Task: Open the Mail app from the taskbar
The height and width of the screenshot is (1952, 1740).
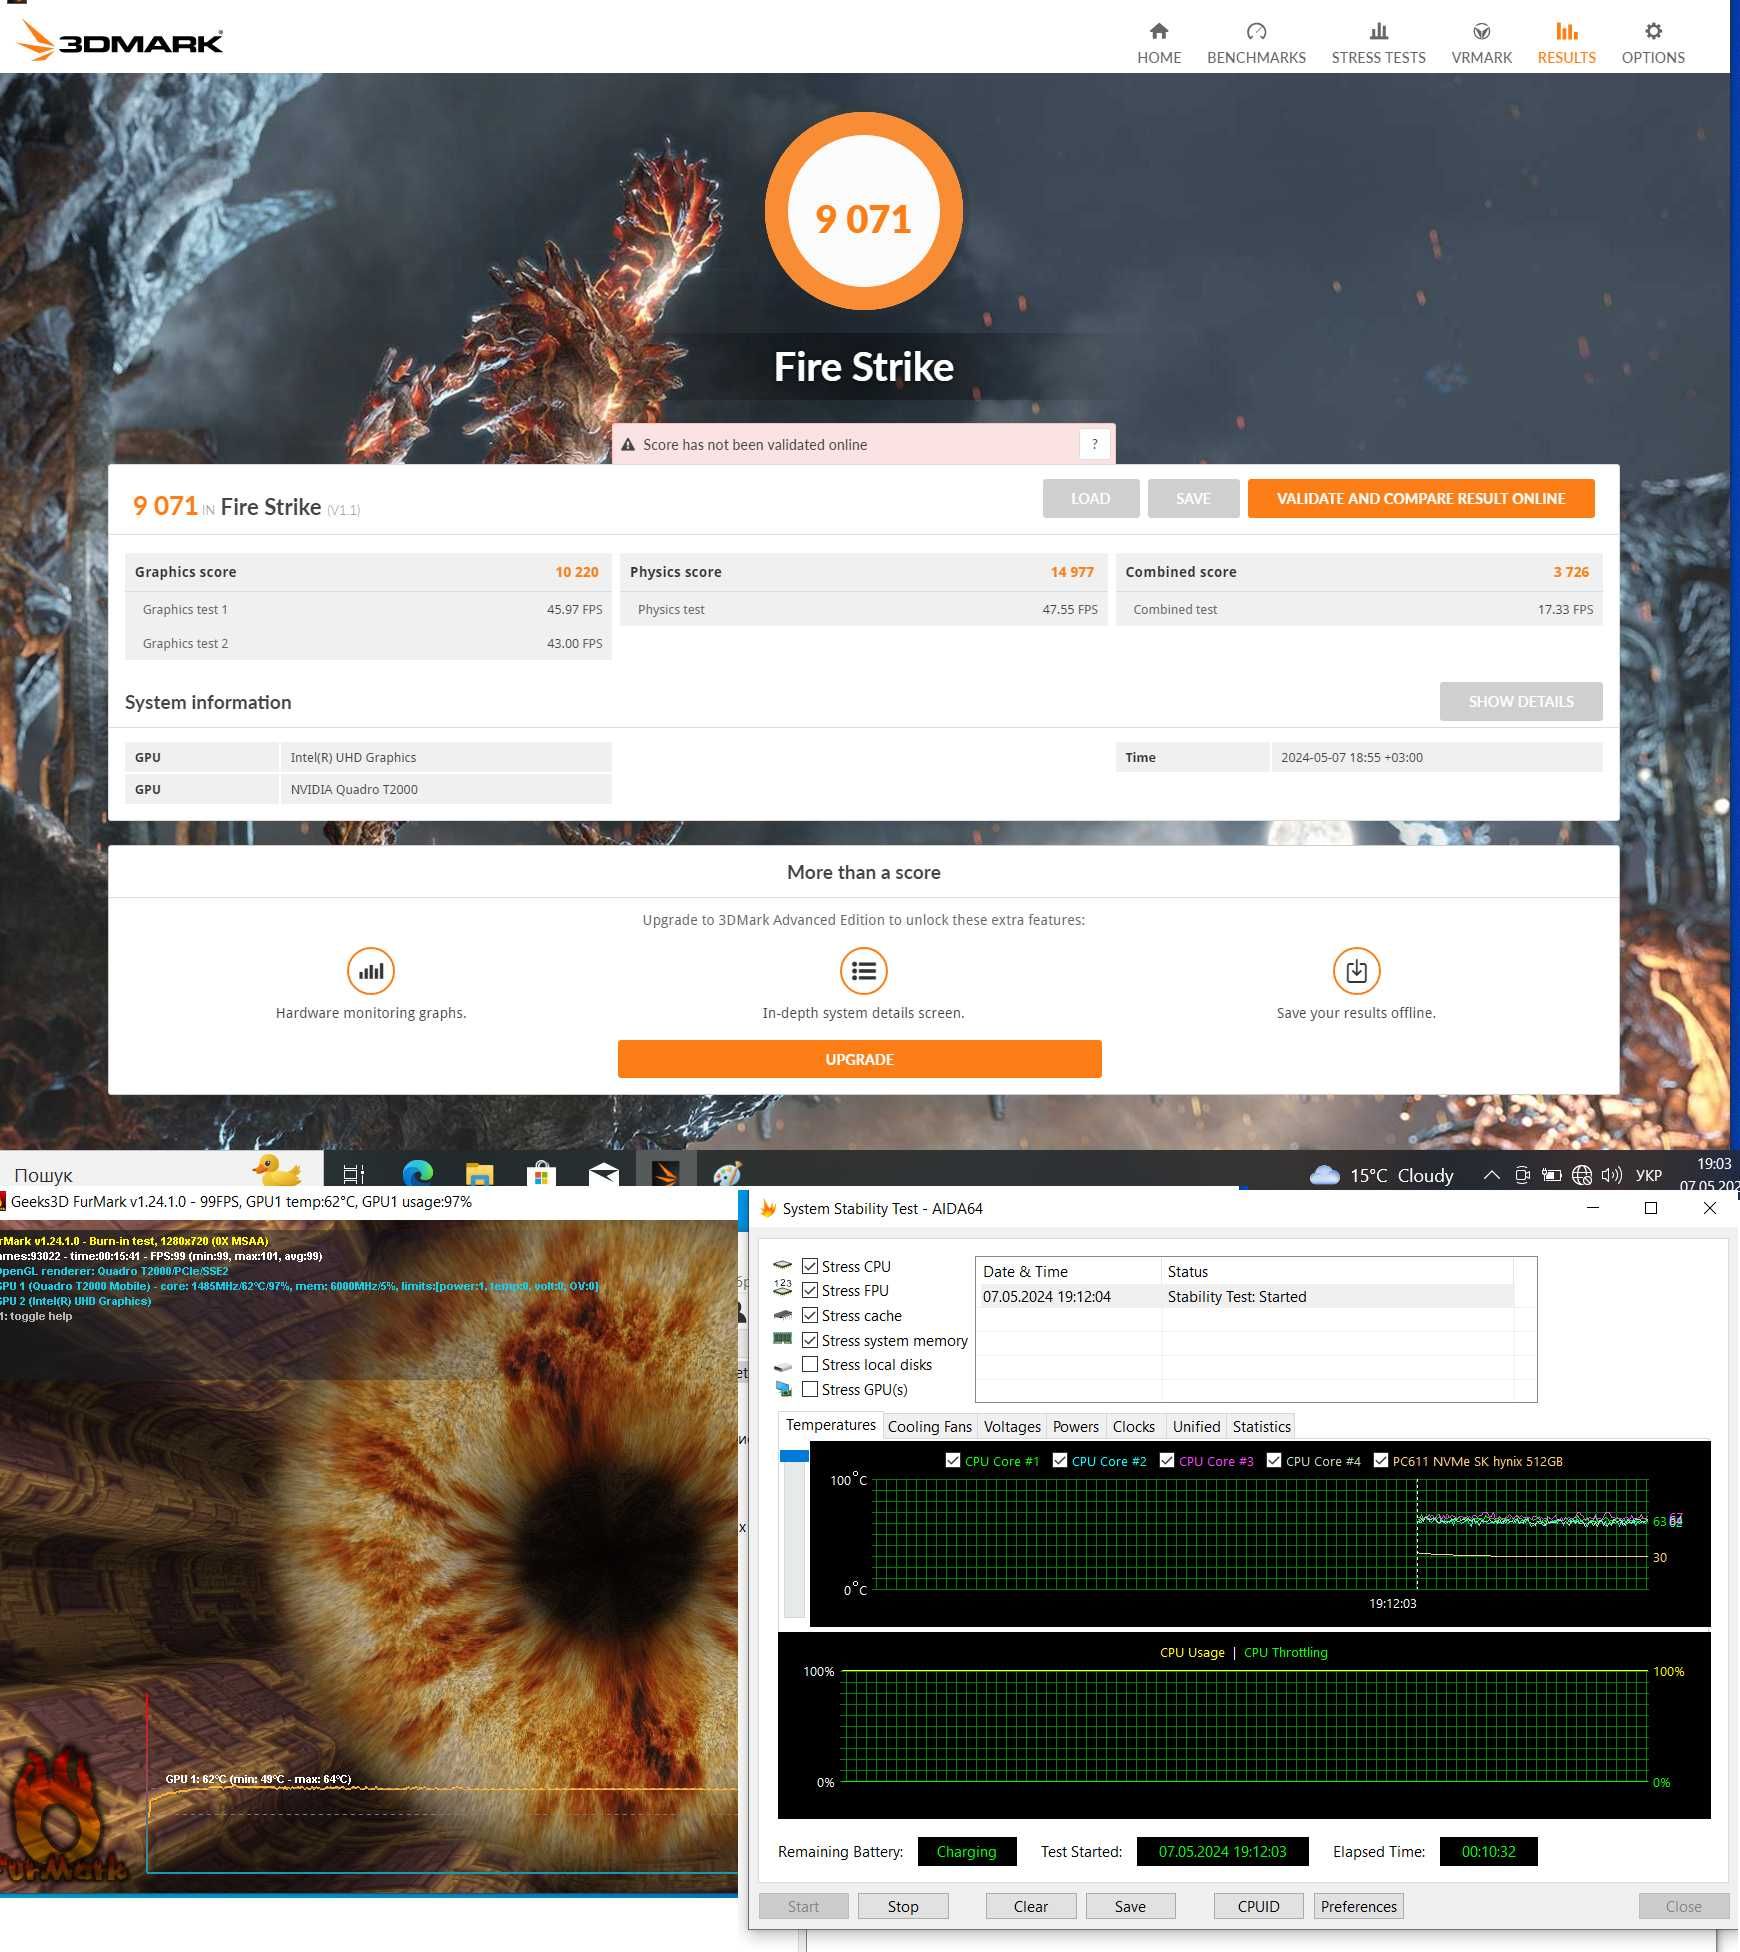Action: click(603, 1174)
